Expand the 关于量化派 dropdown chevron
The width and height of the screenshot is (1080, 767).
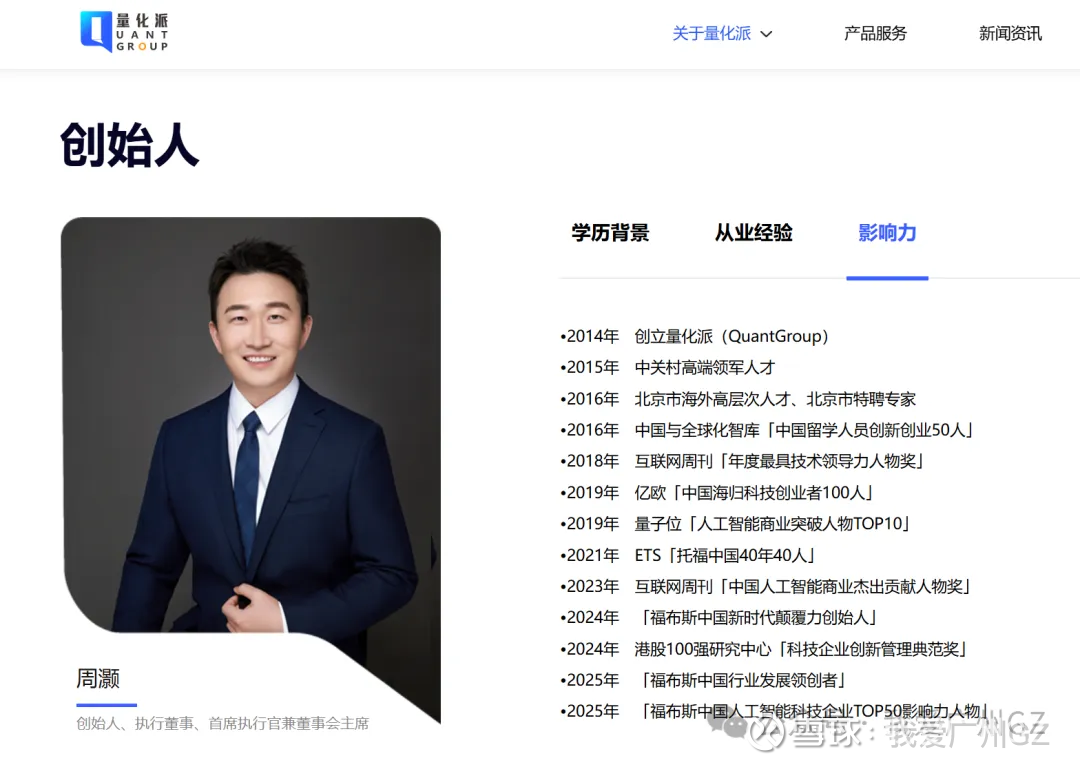coord(766,34)
